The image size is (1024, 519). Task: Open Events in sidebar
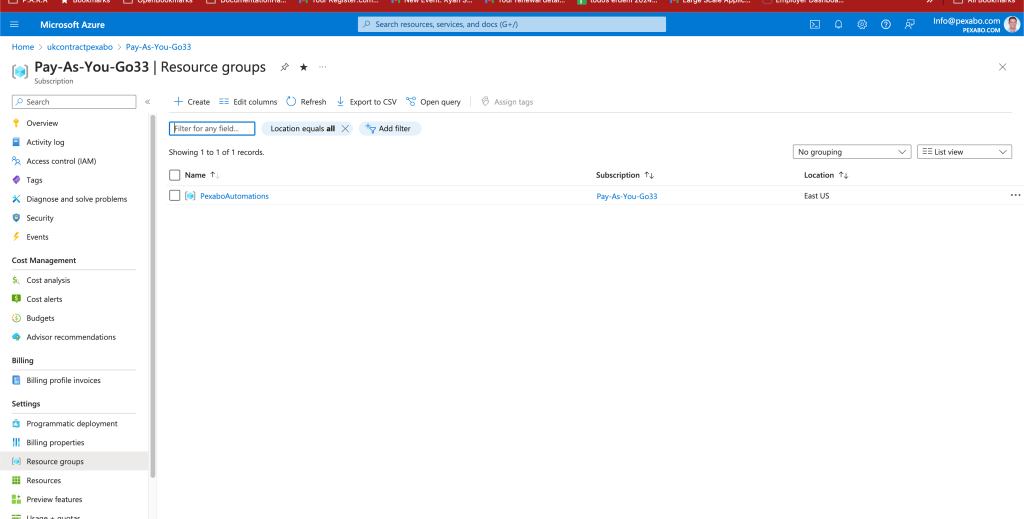37,237
